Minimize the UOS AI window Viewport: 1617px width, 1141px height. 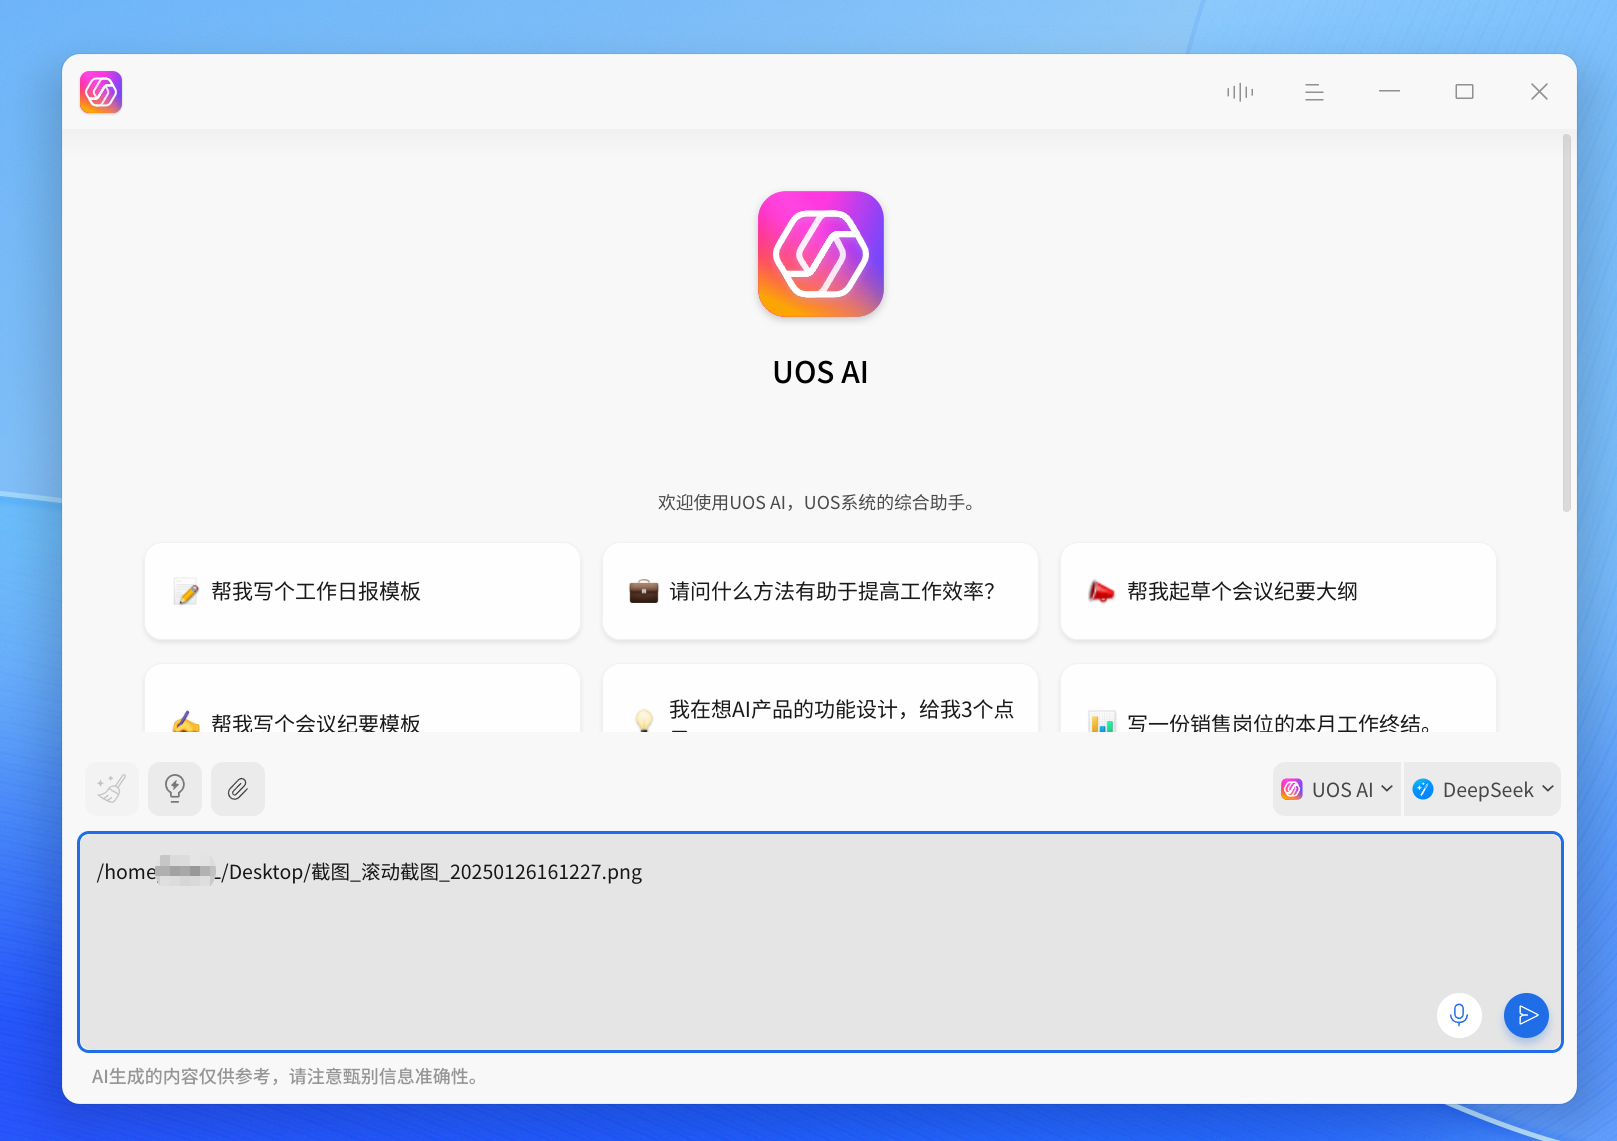[1389, 92]
